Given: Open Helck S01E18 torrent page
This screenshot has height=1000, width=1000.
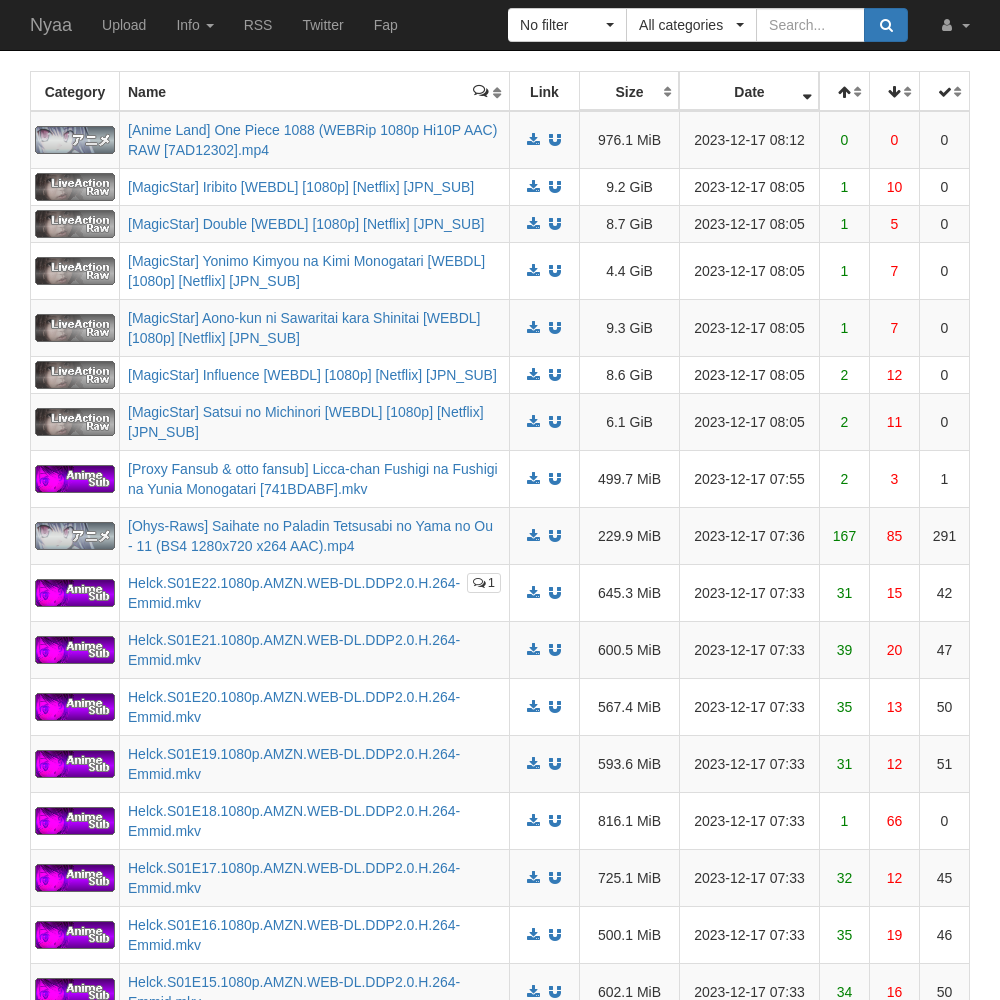Looking at the screenshot, I should tap(293, 821).
